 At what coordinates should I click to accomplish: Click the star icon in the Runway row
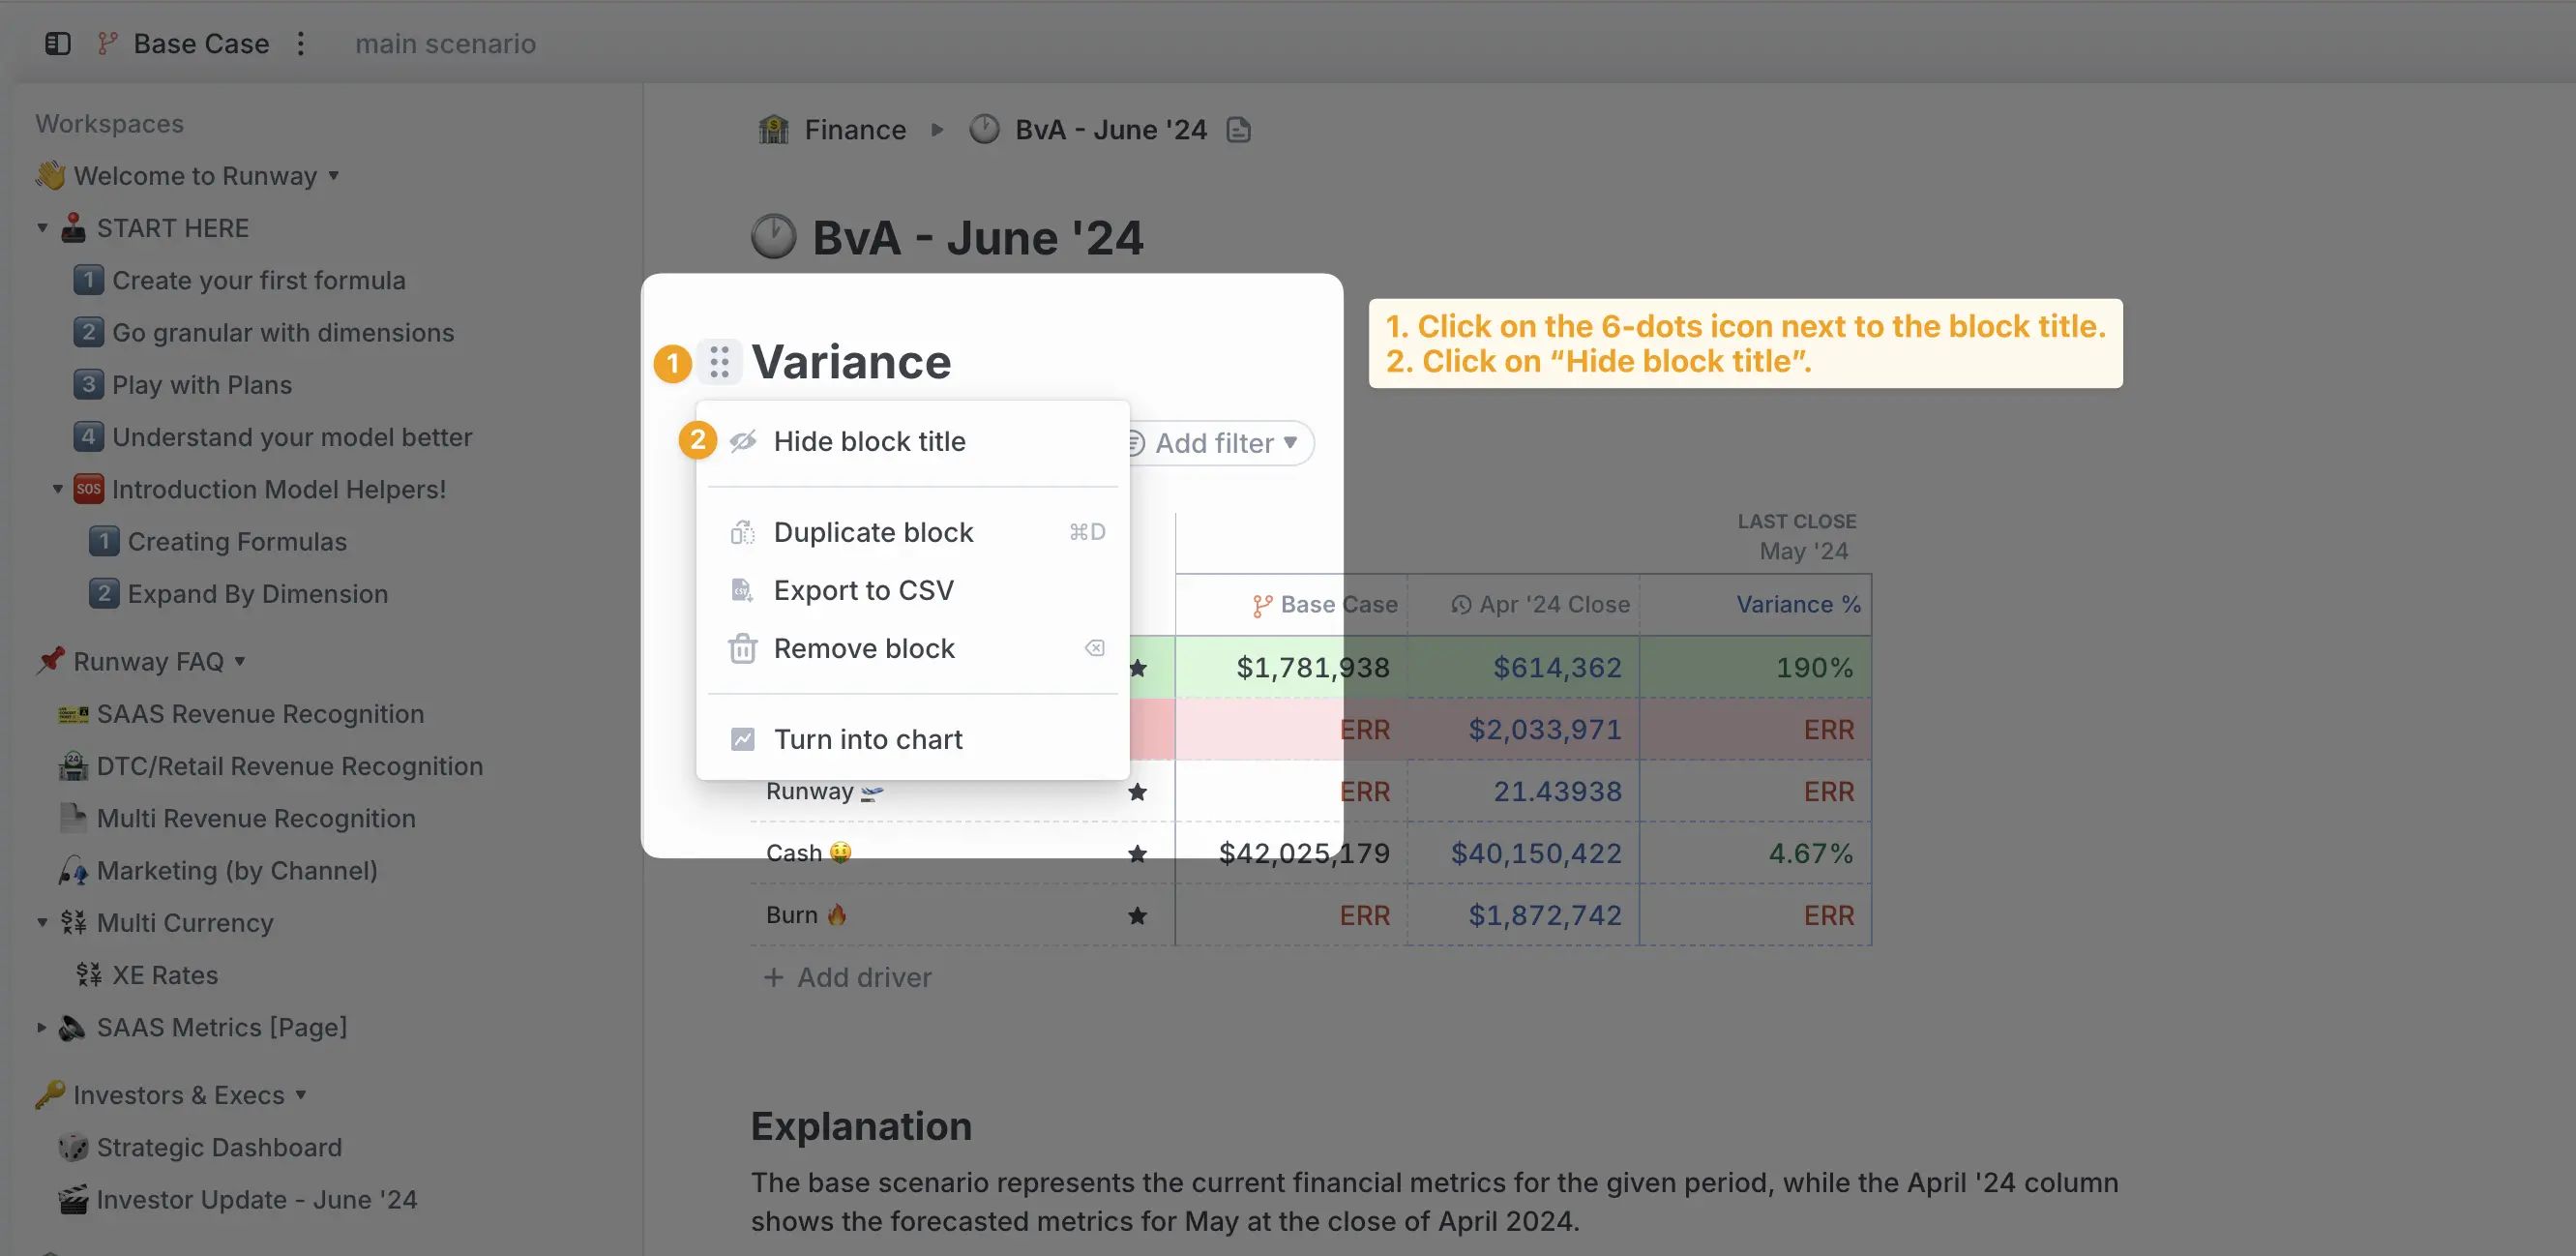[1137, 792]
